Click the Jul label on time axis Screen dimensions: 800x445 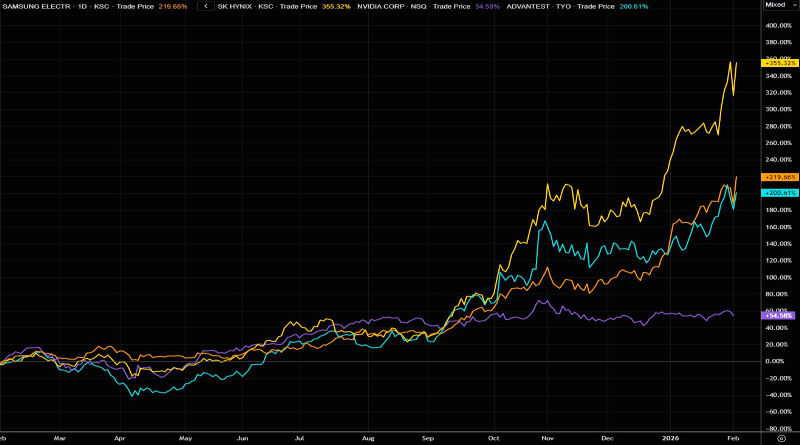click(x=300, y=438)
